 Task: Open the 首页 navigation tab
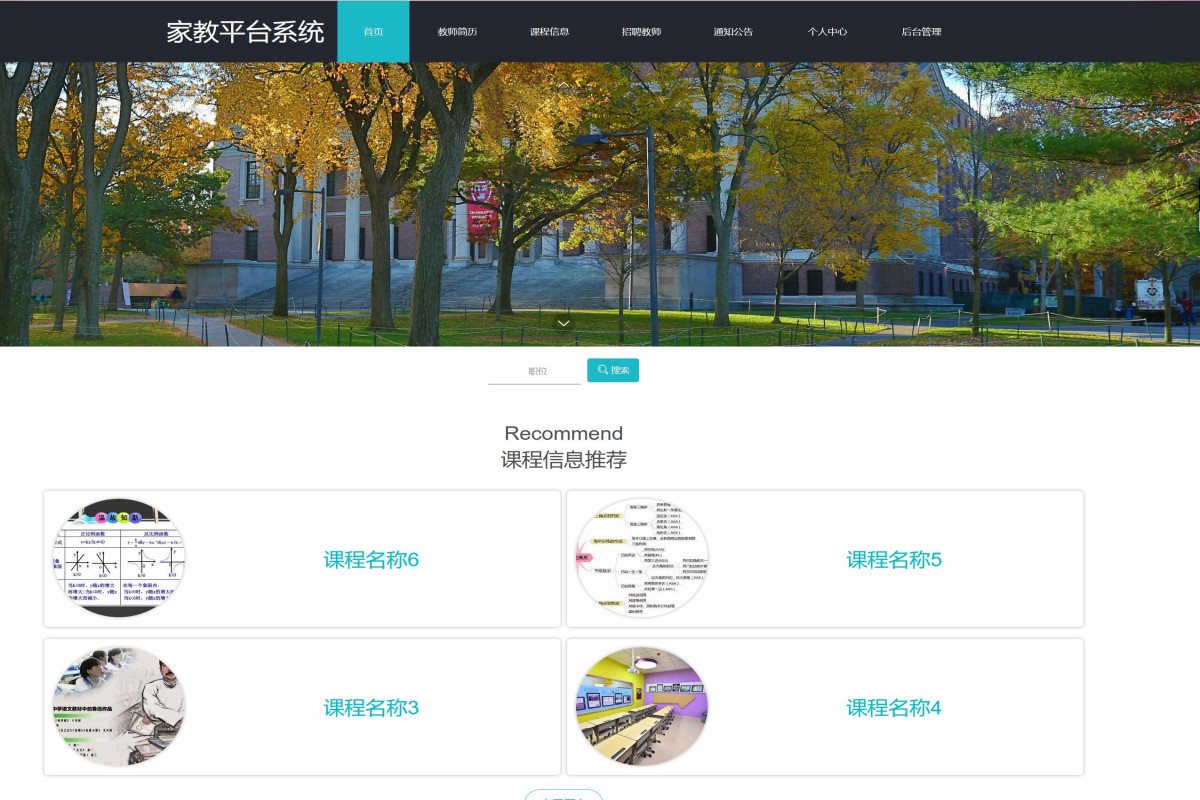pos(373,31)
